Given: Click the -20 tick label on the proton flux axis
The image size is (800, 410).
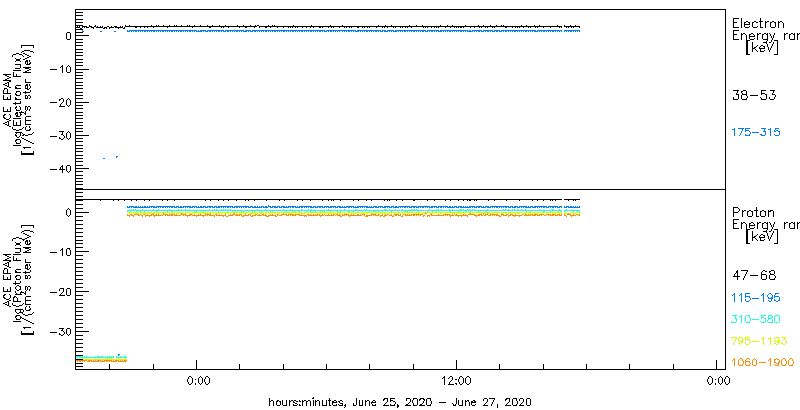Looking at the screenshot, I should (x=63, y=291).
